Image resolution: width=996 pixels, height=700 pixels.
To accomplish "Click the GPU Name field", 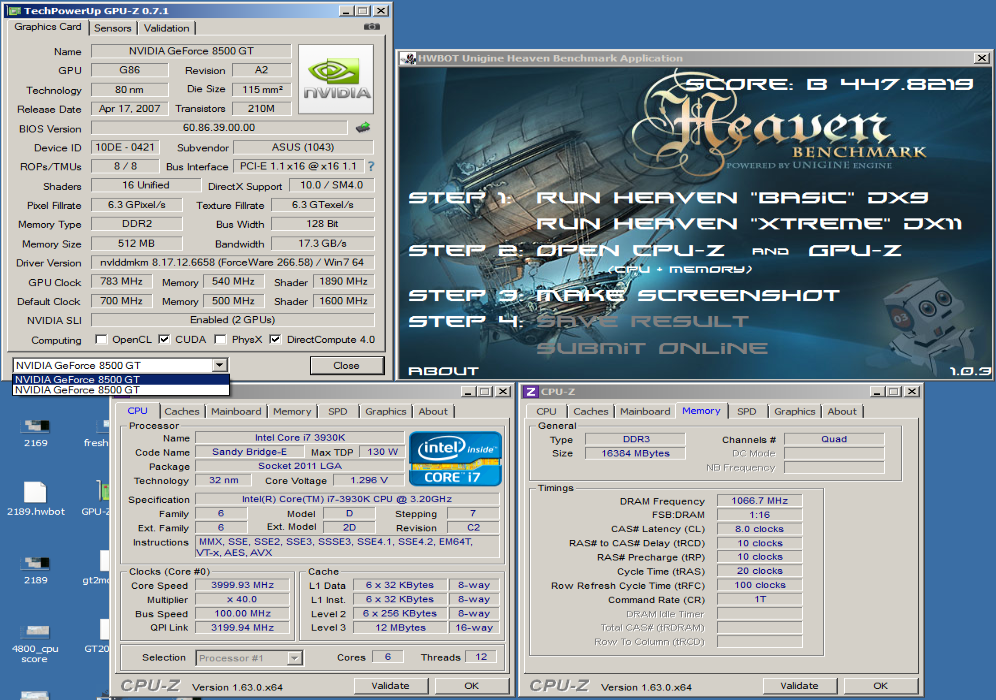I will pos(191,51).
